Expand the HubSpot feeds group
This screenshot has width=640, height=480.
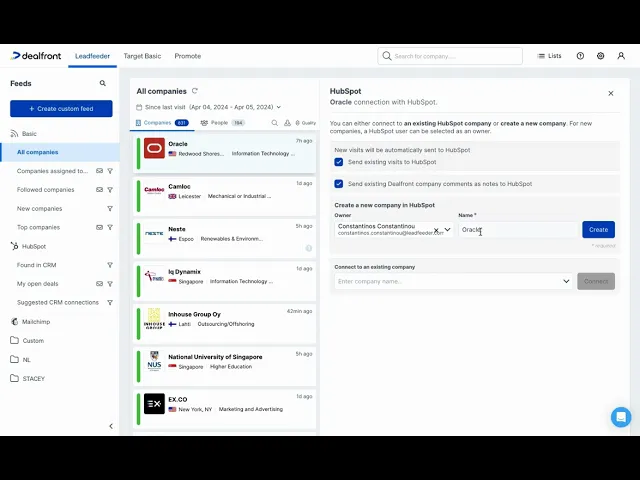[28, 246]
